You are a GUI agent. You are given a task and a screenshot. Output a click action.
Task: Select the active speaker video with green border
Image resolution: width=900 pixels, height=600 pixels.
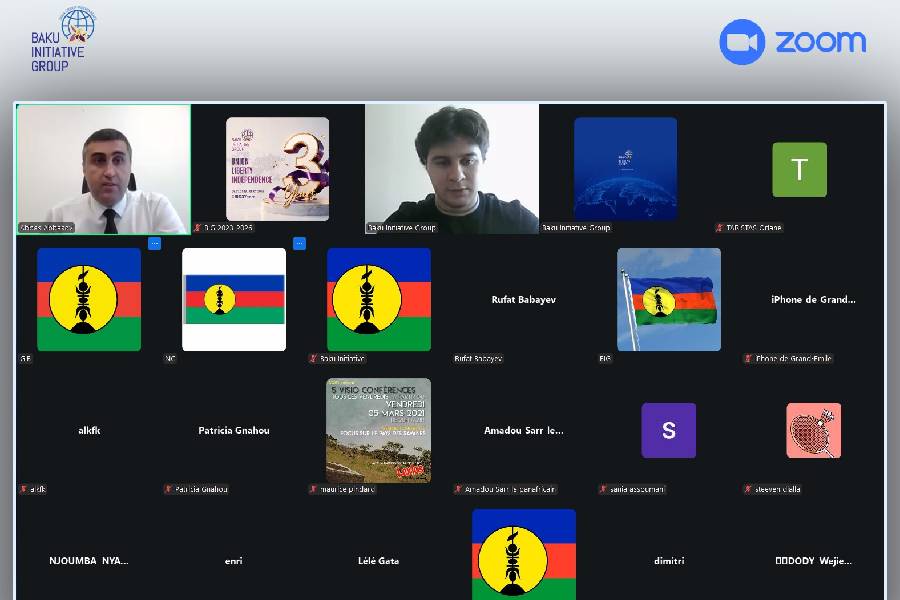103,169
